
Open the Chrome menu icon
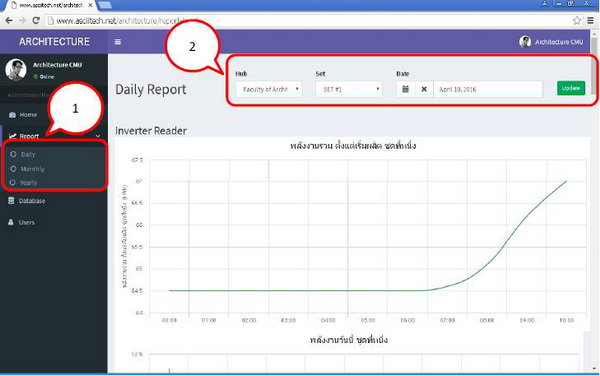[x=591, y=21]
